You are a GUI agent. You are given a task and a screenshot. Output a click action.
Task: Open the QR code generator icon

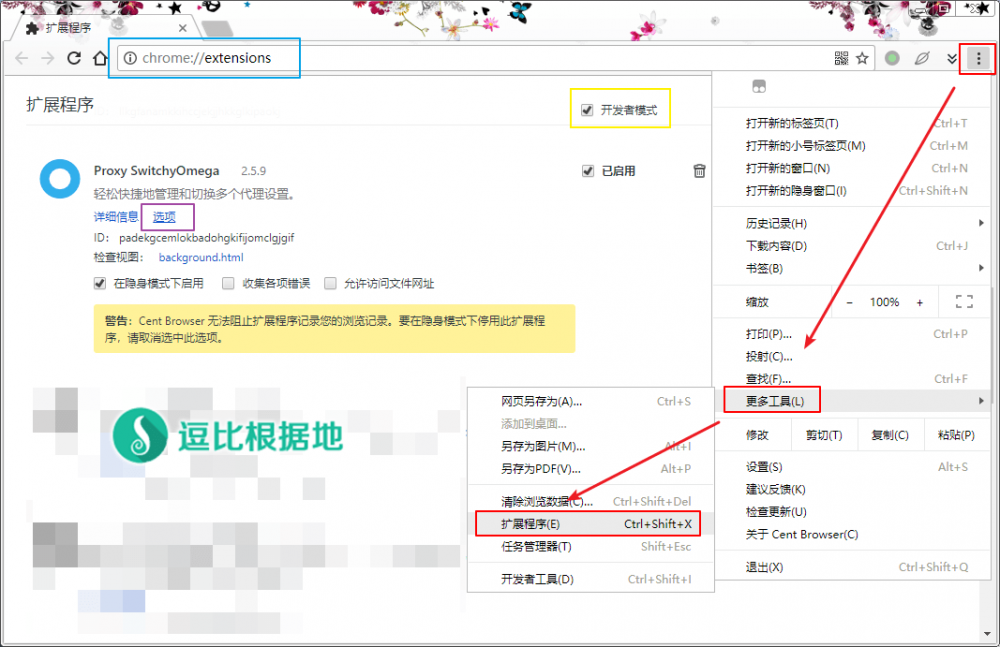(841, 59)
